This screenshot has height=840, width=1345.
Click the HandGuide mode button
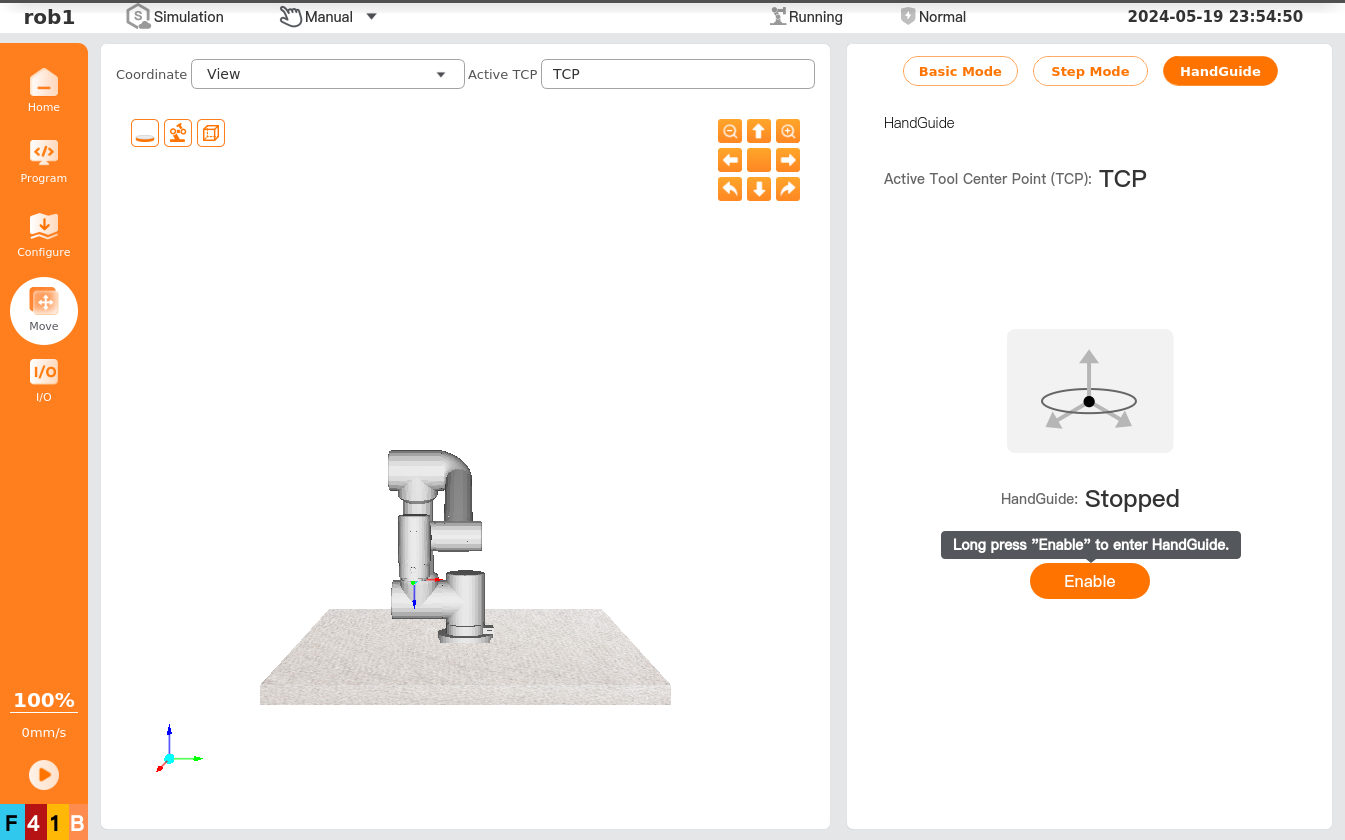coord(1219,71)
